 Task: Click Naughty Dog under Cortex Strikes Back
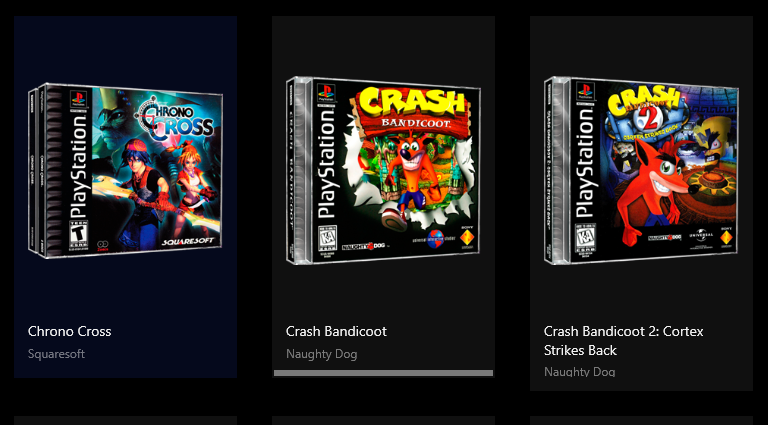pyautogui.click(x=579, y=372)
